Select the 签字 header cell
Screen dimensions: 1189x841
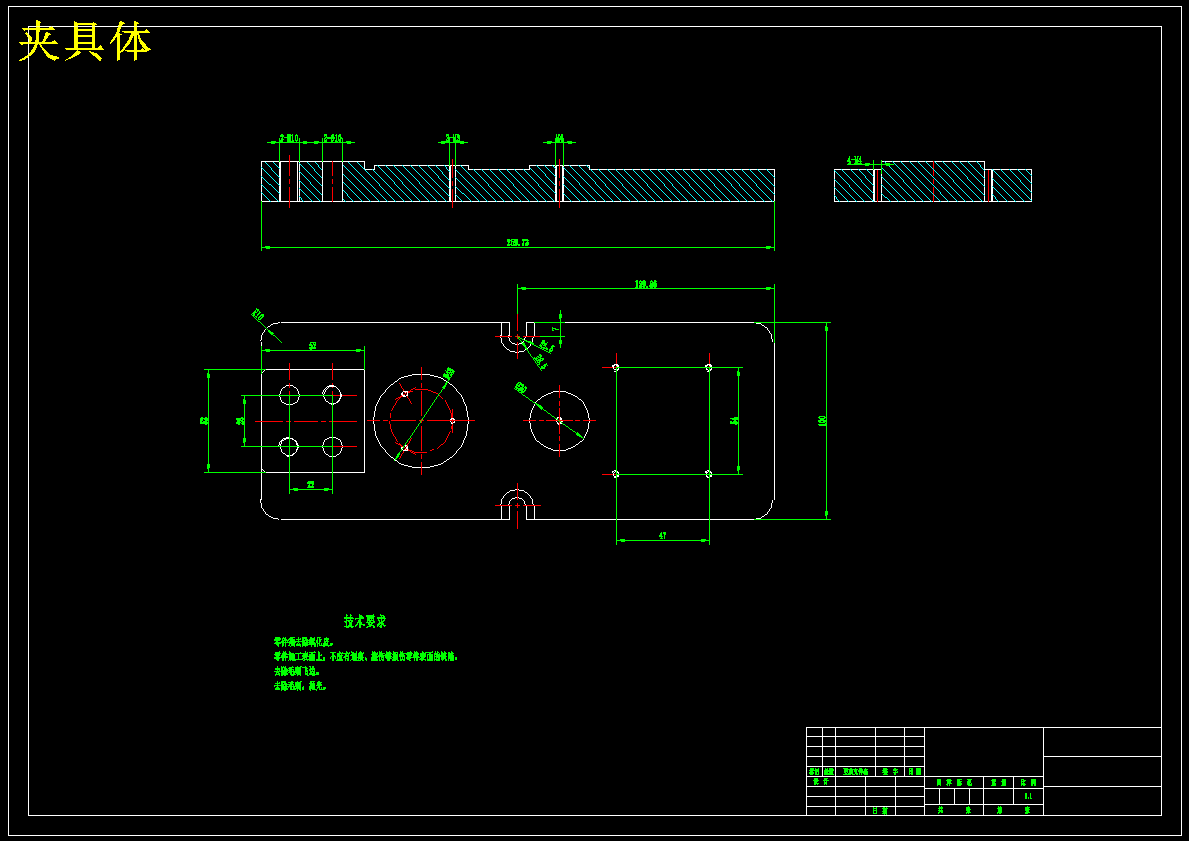(890, 771)
